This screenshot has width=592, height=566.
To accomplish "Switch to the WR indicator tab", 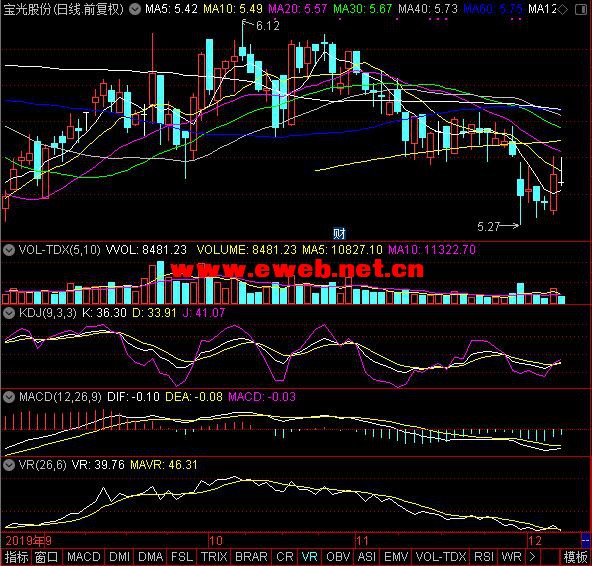I will 511,557.
